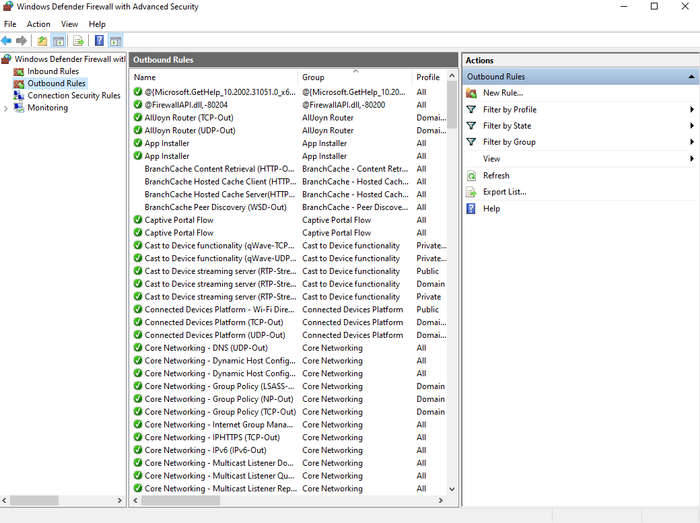Click the Export List icon in Actions pane
The width and height of the screenshot is (700, 523).
click(471, 192)
